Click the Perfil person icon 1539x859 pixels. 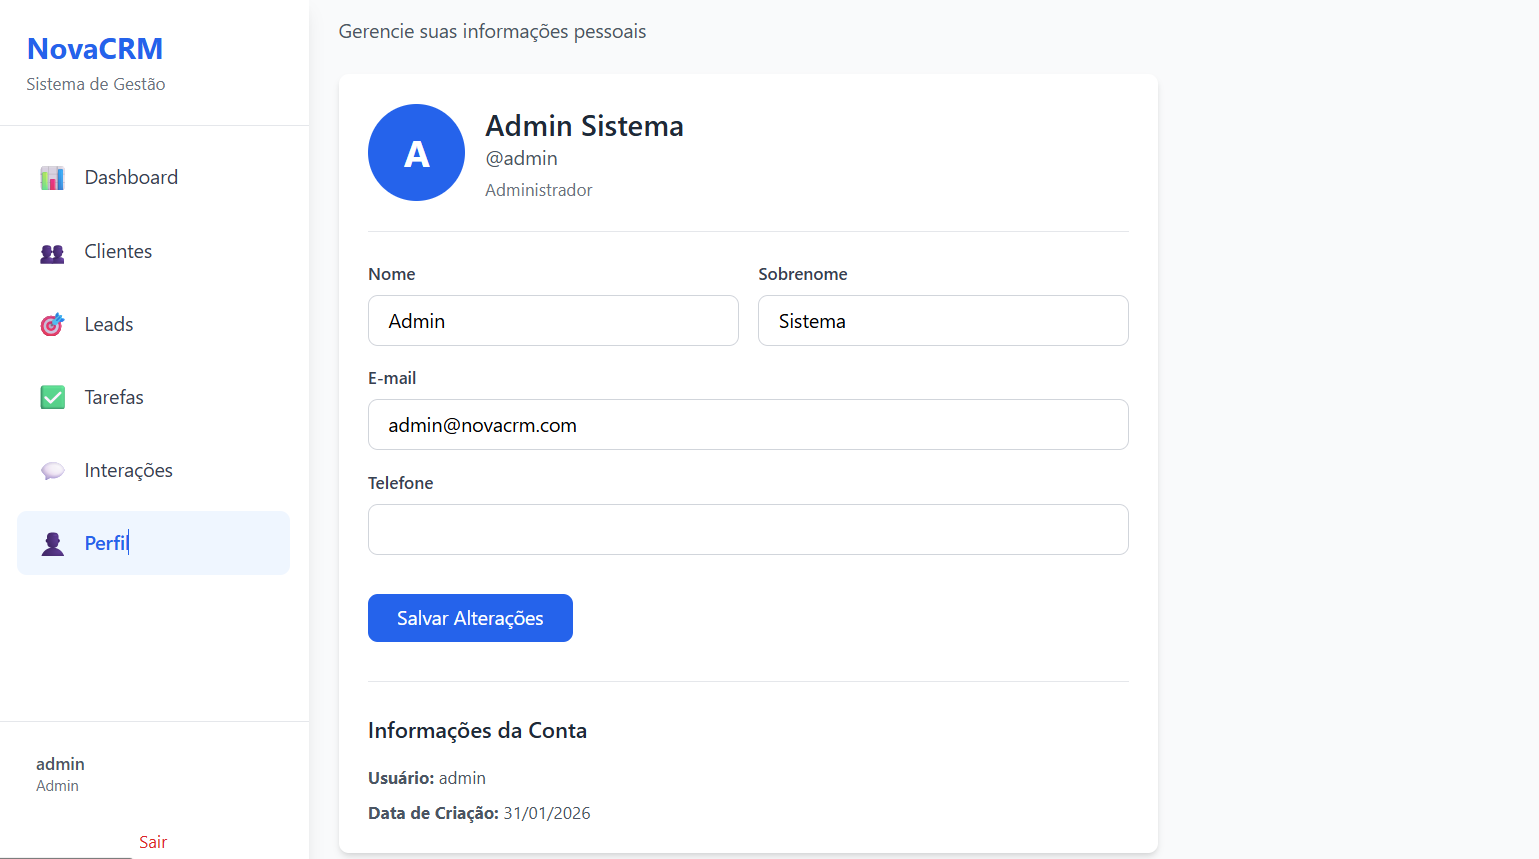[52, 543]
